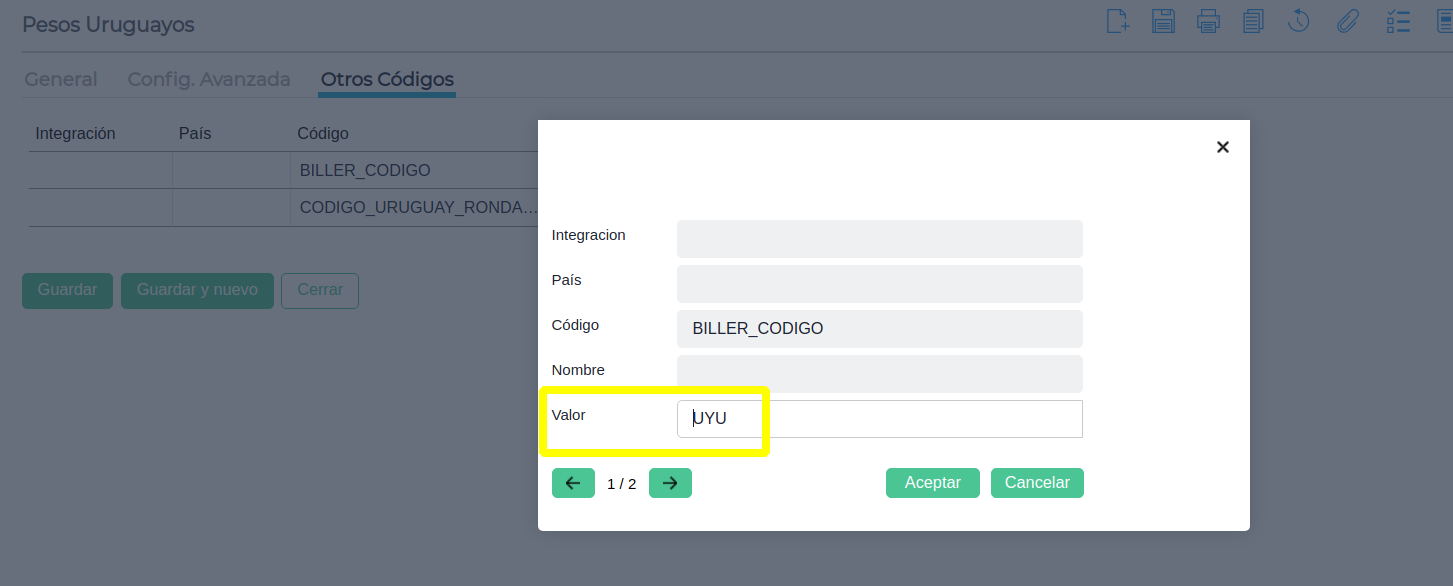Click the paperclip attachments icon
This screenshot has width=1453, height=586.
(x=1348, y=21)
